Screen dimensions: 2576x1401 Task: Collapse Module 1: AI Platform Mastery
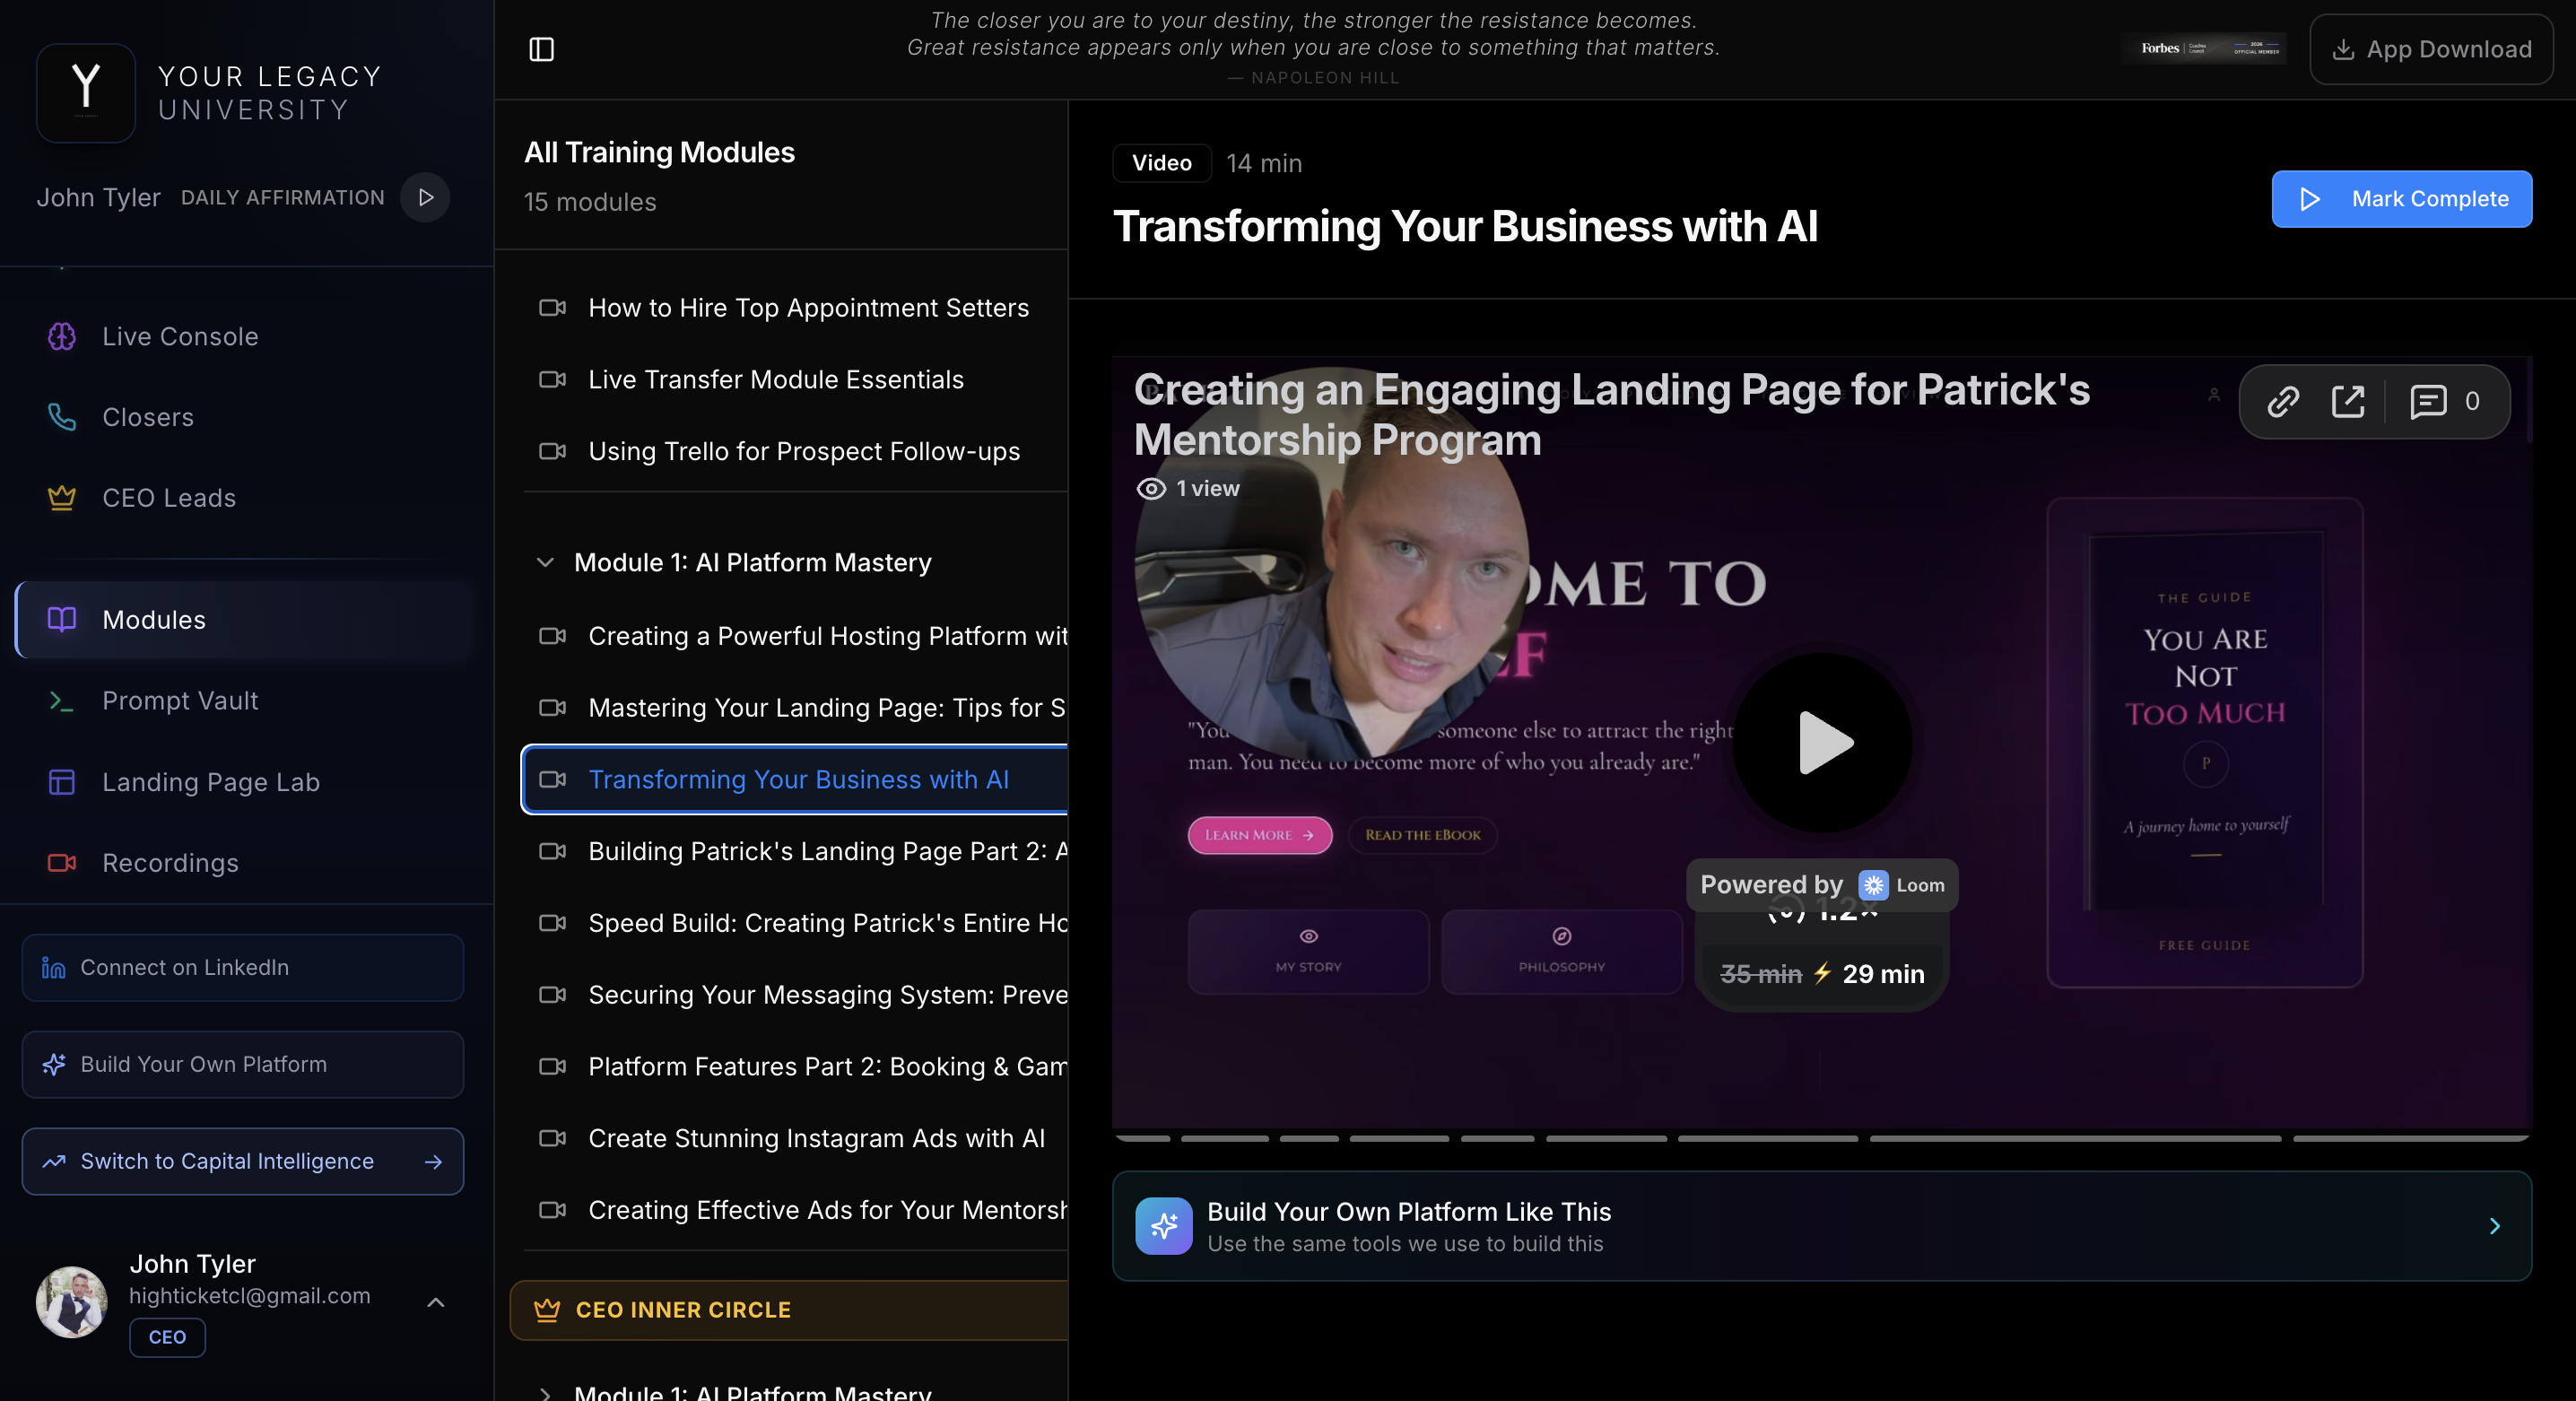click(545, 562)
